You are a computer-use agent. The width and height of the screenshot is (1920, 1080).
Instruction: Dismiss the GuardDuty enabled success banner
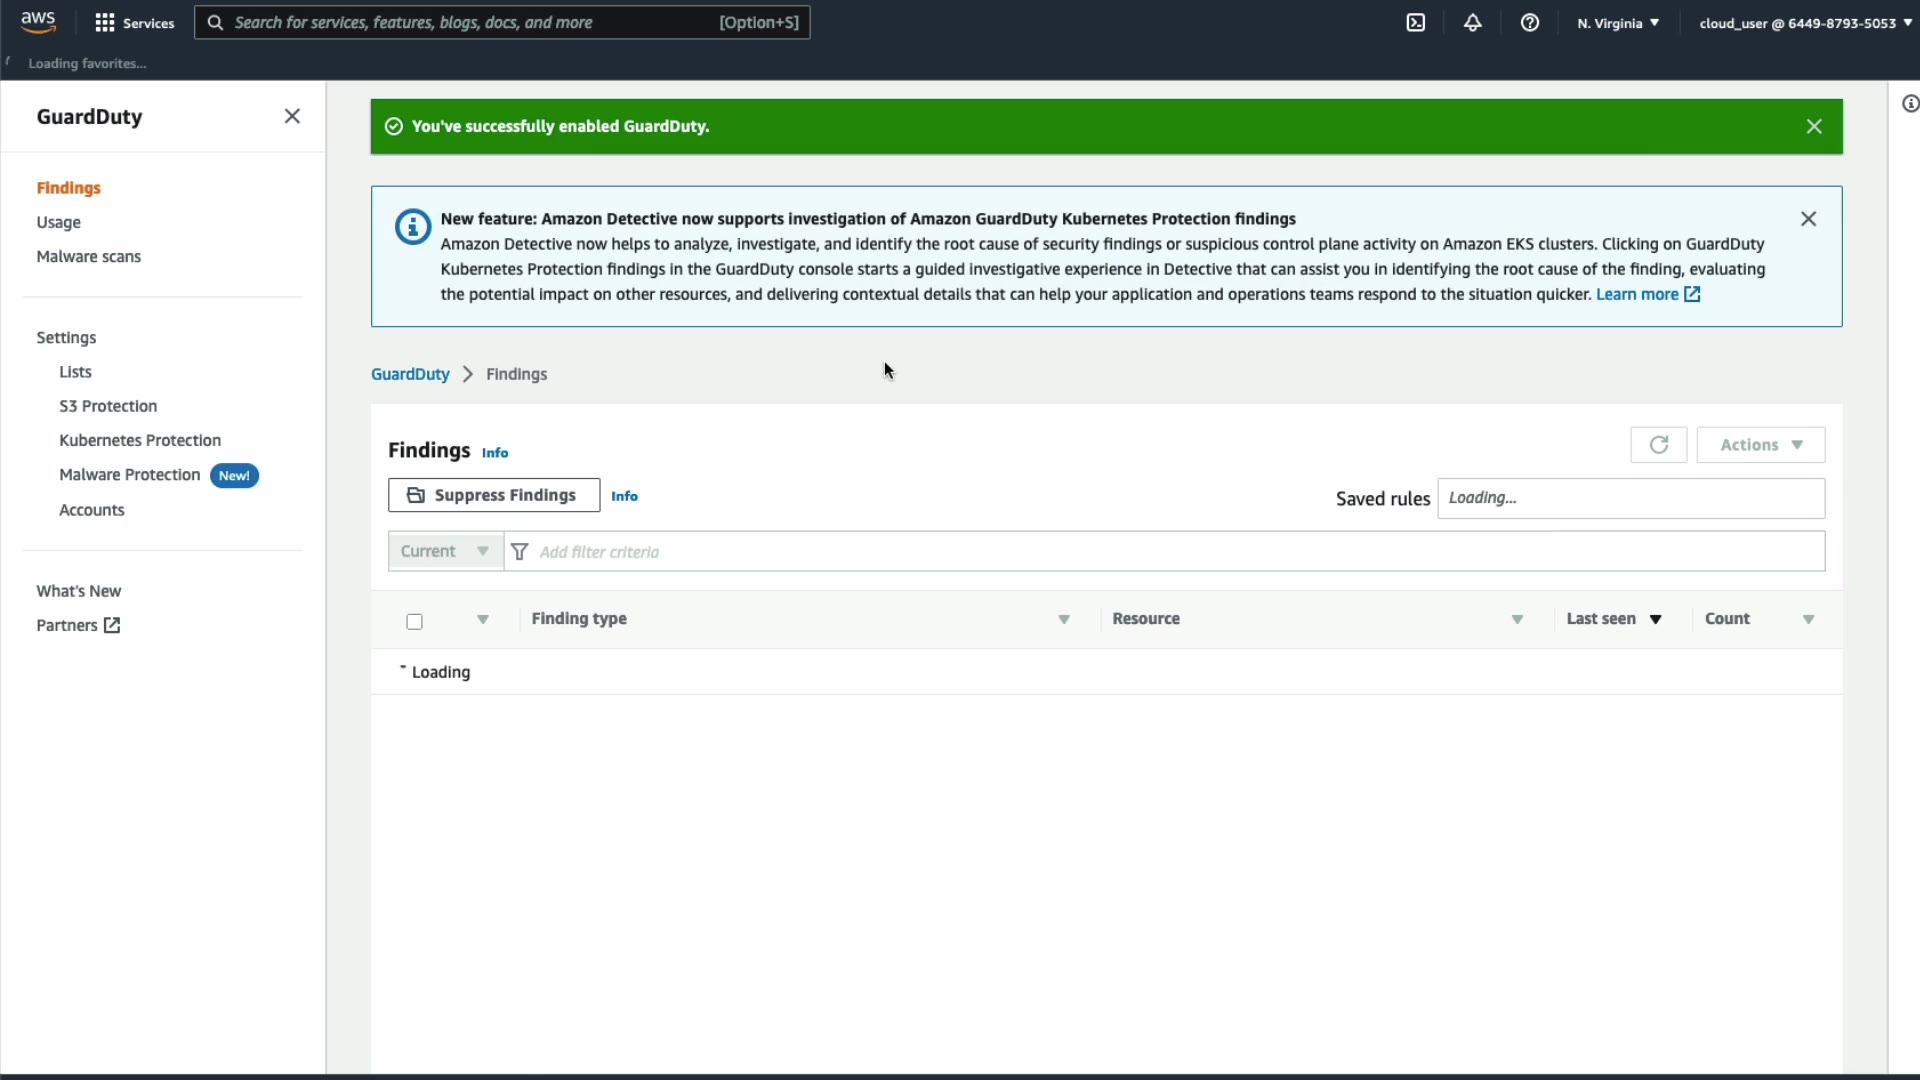point(1814,126)
